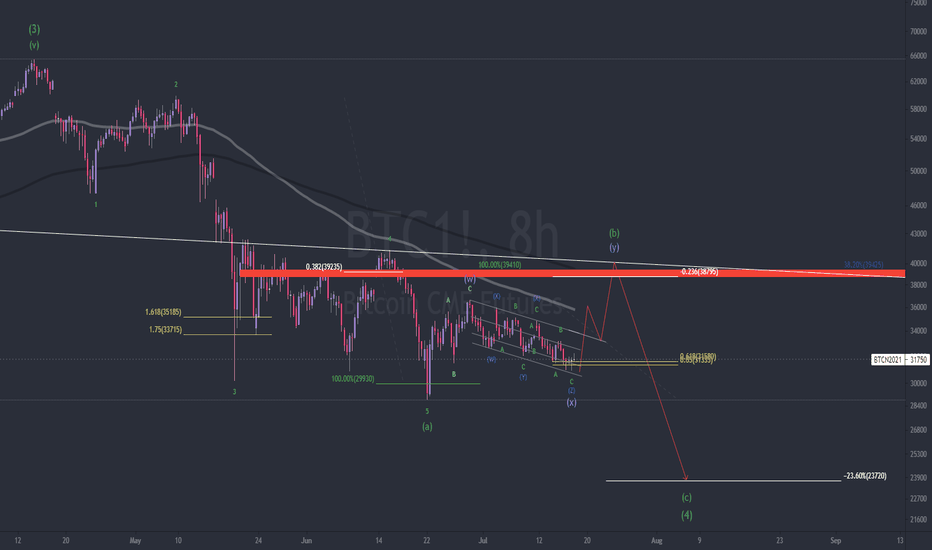The height and width of the screenshot is (550, 932).
Task: Select the green (c) wave label
Action: (x=687, y=498)
